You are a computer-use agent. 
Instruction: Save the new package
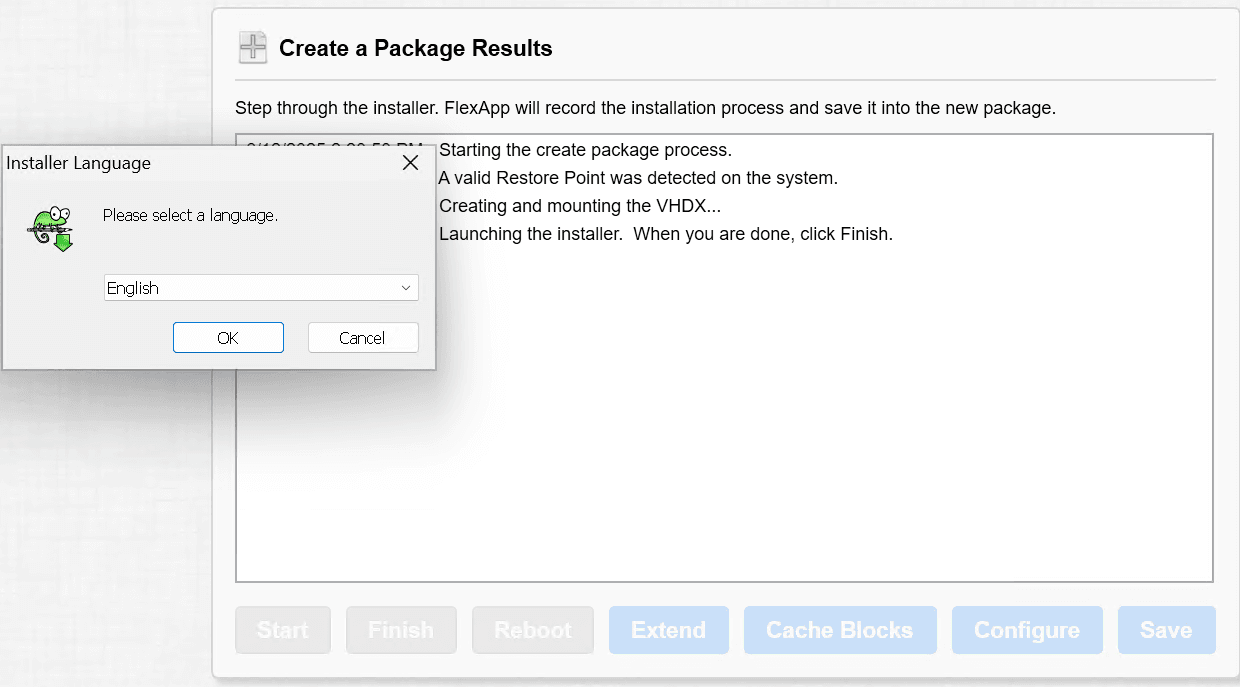(x=1166, y=630)
